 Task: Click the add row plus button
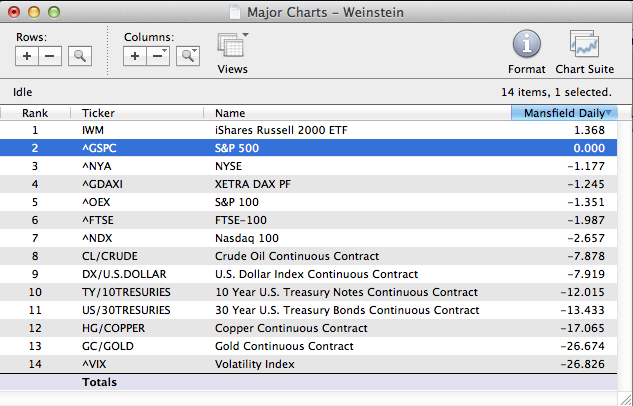pyautogui.click(x=27, y=57)
